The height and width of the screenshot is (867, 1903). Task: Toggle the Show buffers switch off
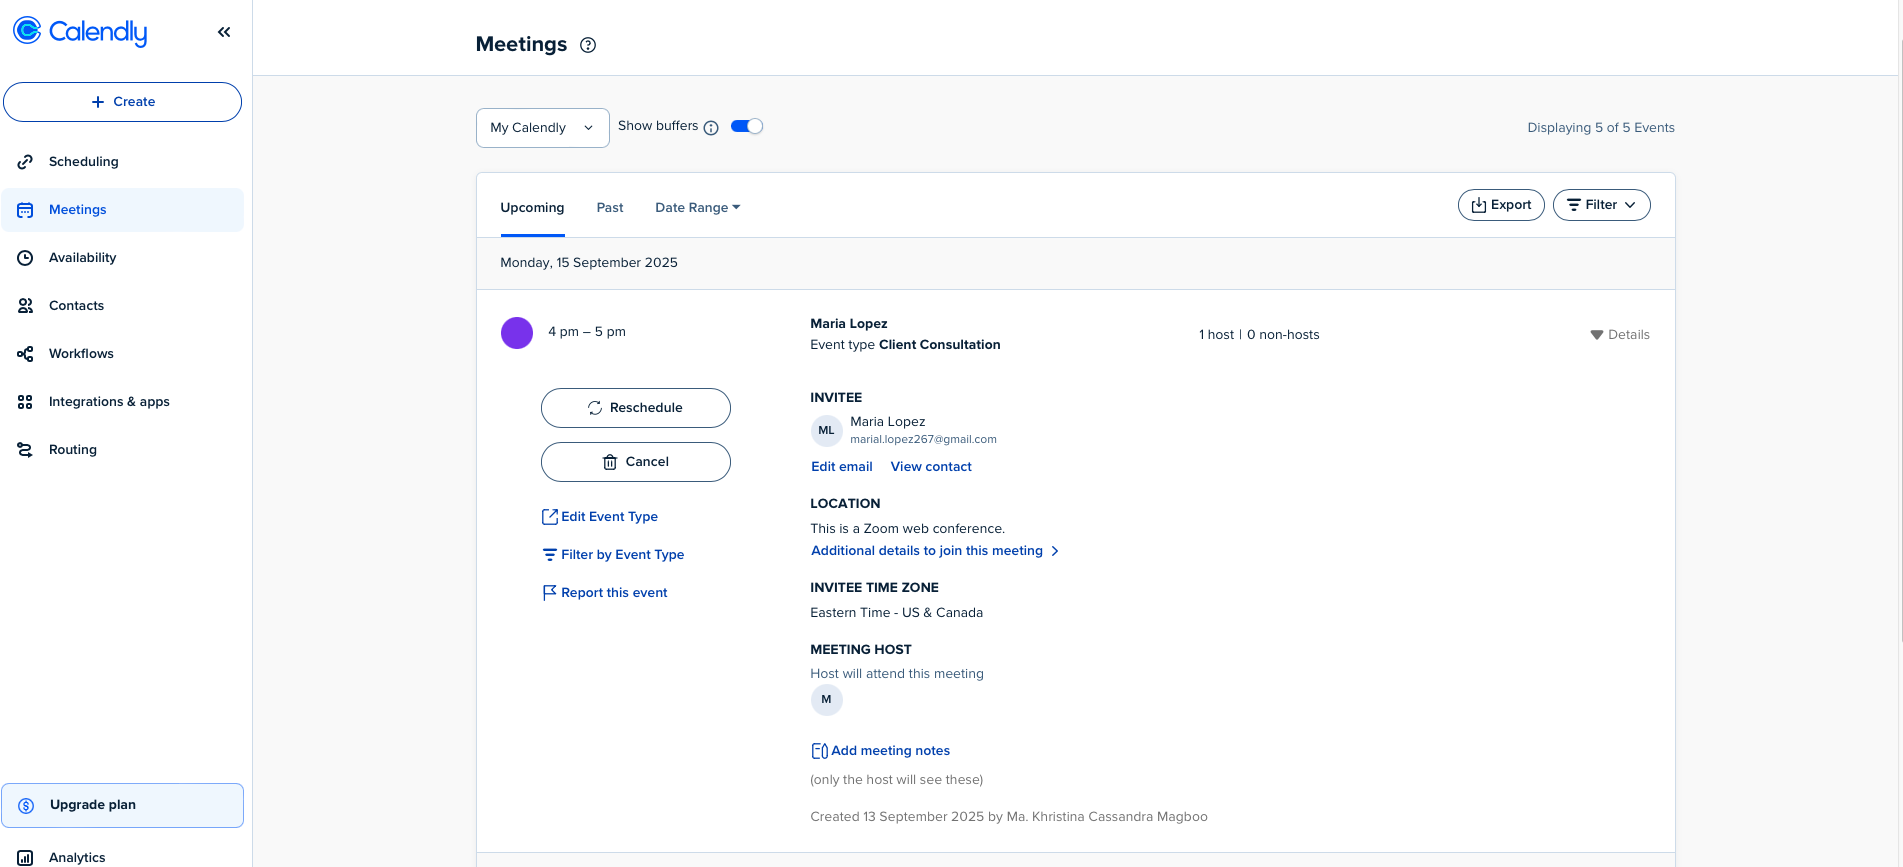(747, 126)
